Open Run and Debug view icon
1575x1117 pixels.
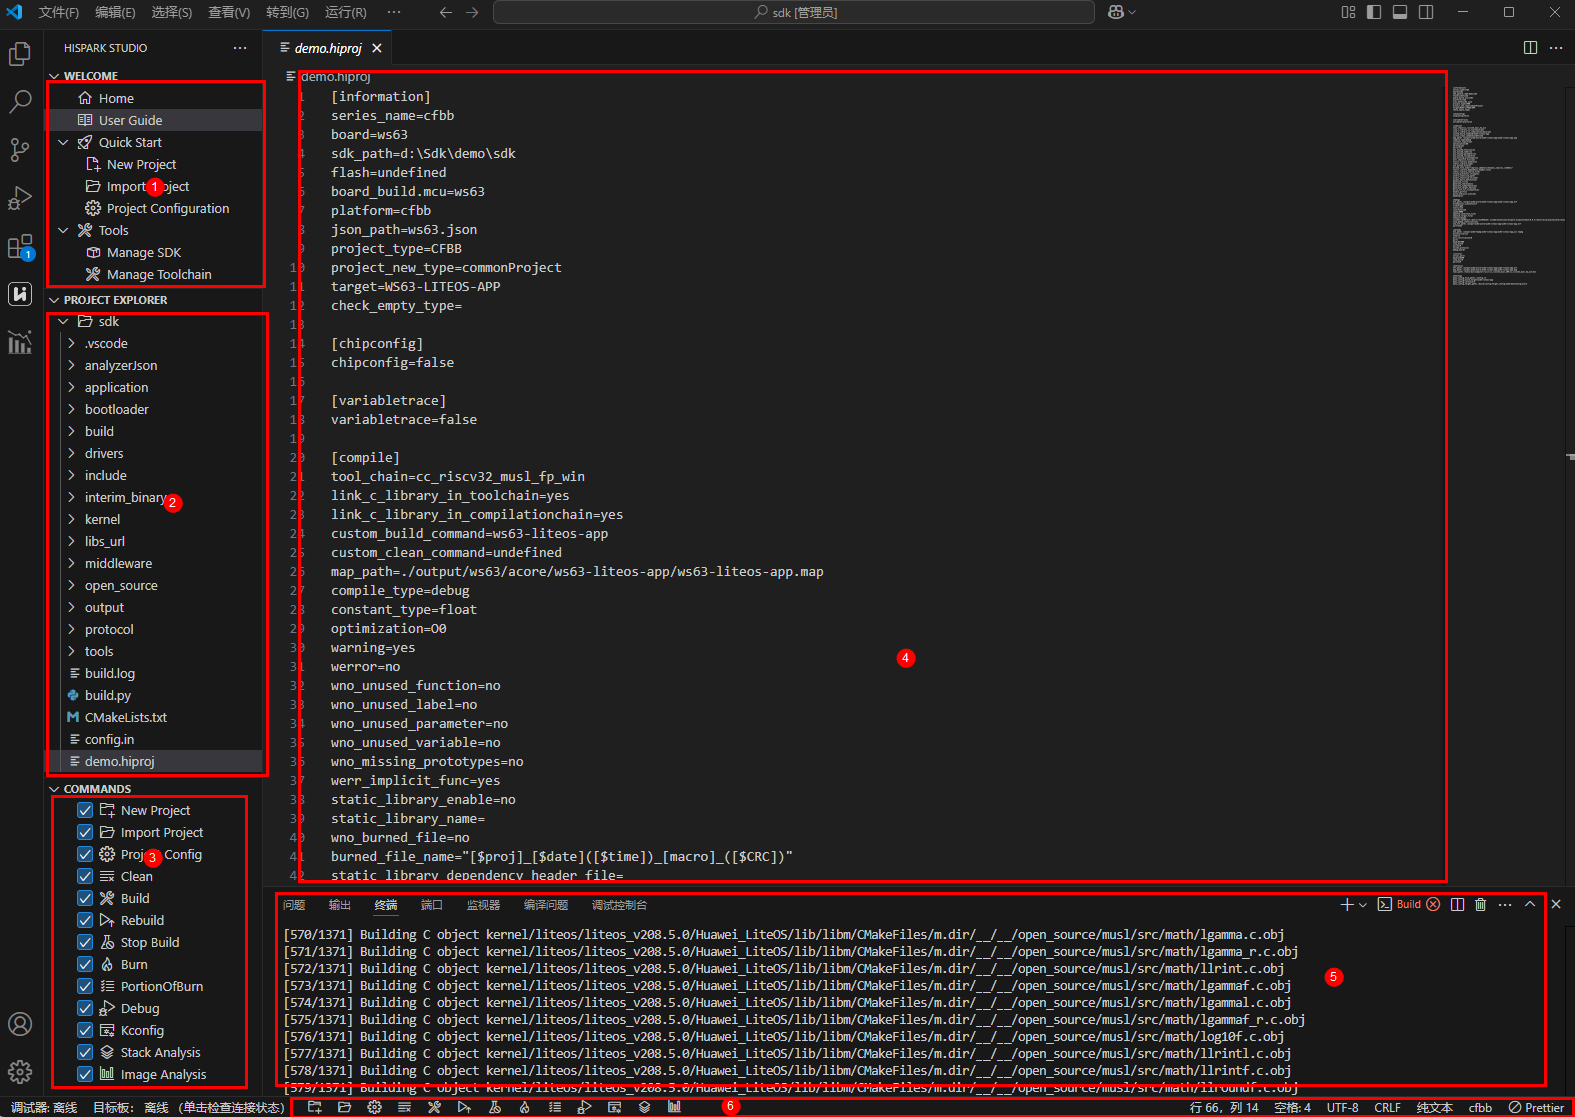coord(20,198)
